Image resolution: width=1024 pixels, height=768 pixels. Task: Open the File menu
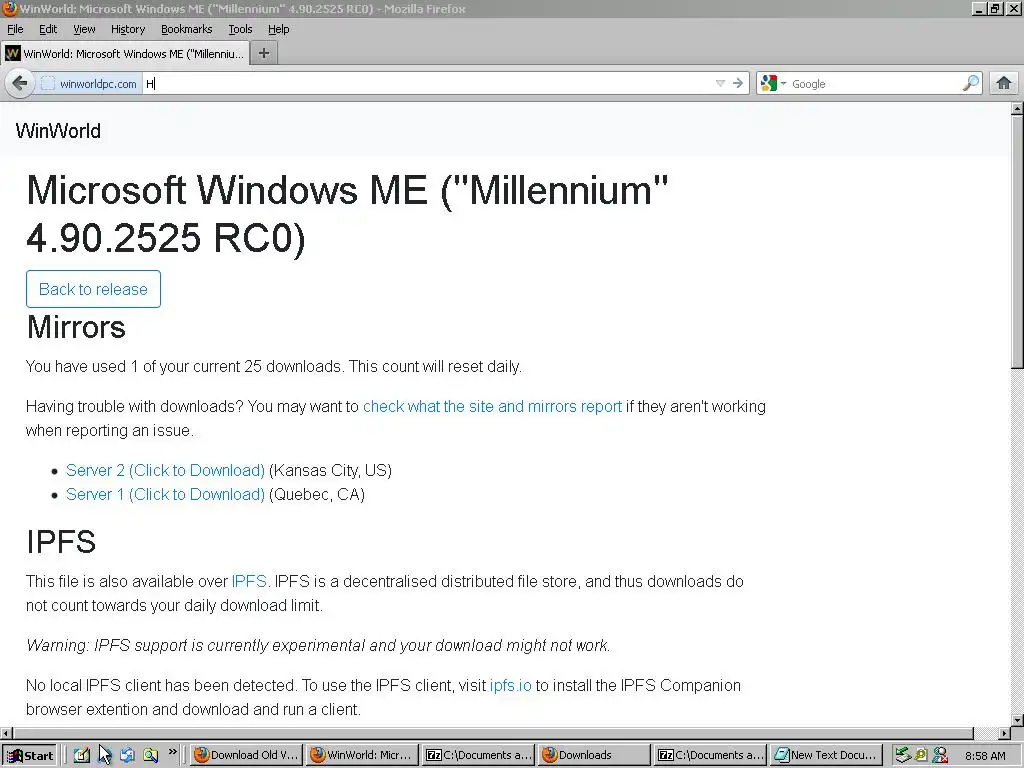click(15, 29)
